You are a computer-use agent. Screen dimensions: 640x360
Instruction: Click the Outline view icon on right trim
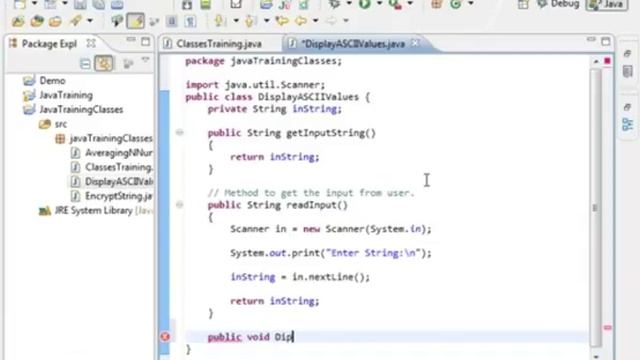pyautogui.click(x=627, y=124)
